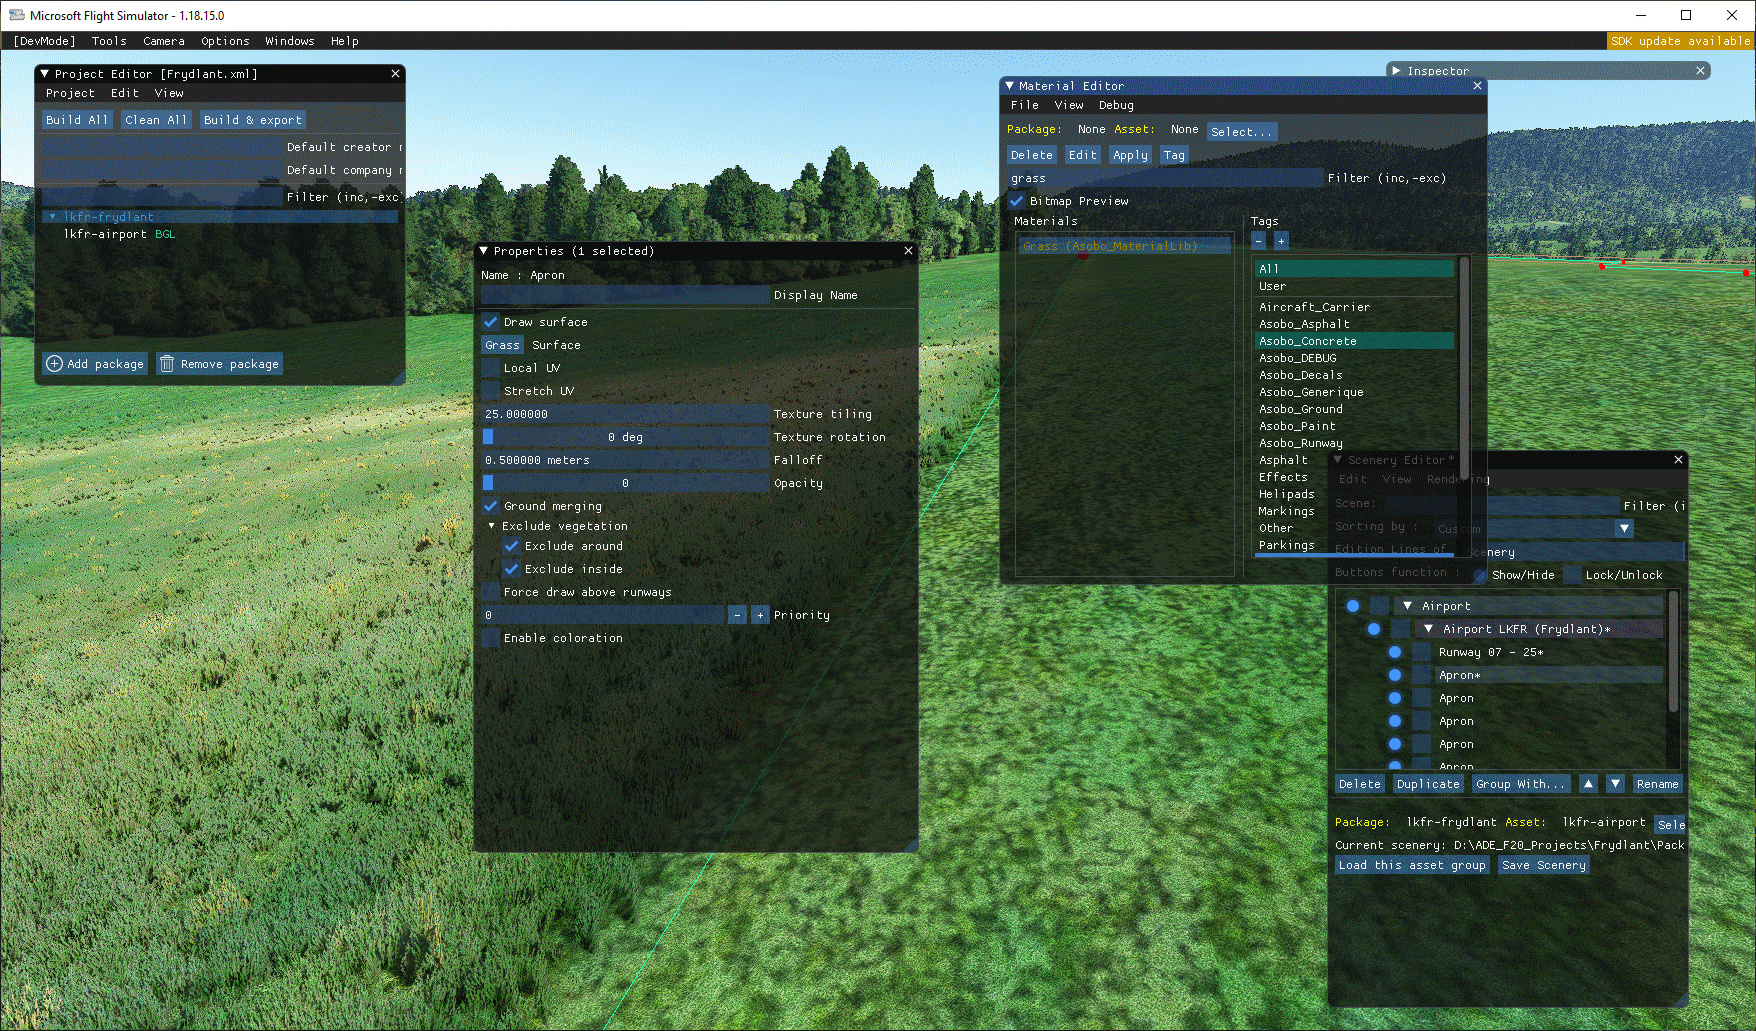Click the Build & export button
The height and width of the screenshot is (1031, 1756).
coord(252,120)
